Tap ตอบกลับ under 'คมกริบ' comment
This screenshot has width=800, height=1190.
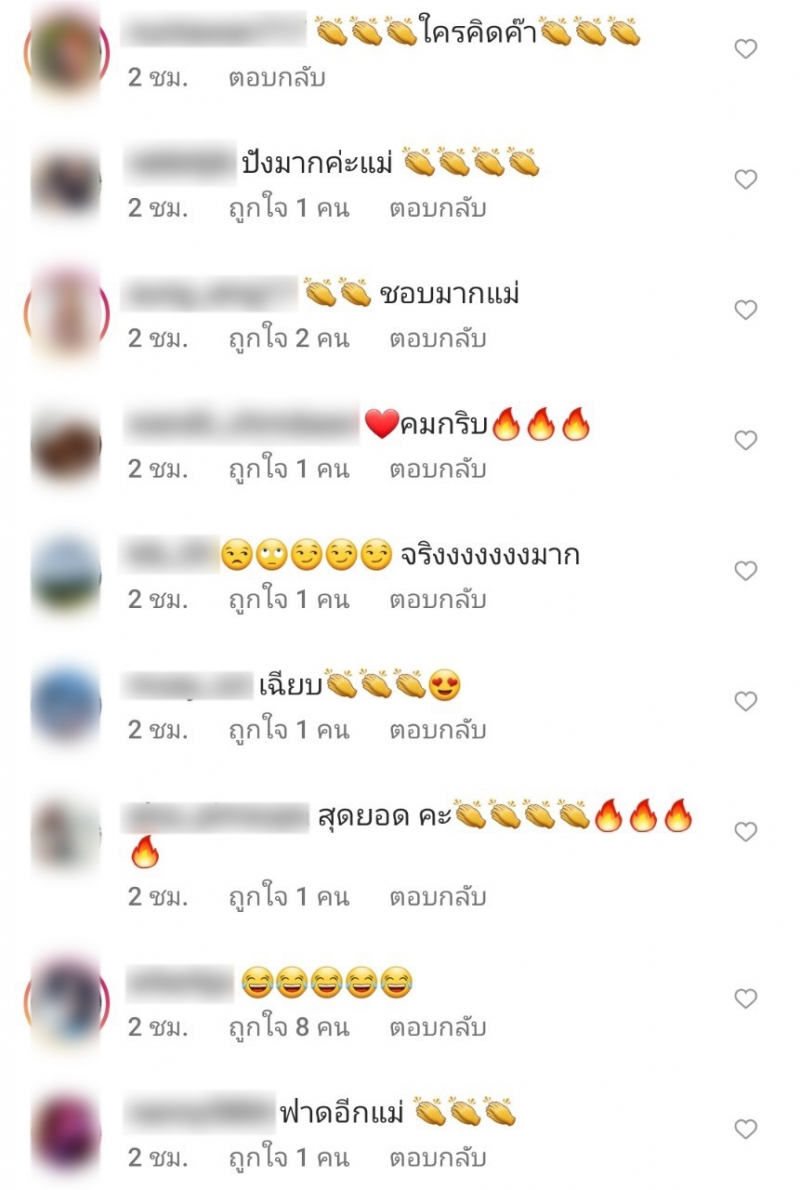pos(437,470)
